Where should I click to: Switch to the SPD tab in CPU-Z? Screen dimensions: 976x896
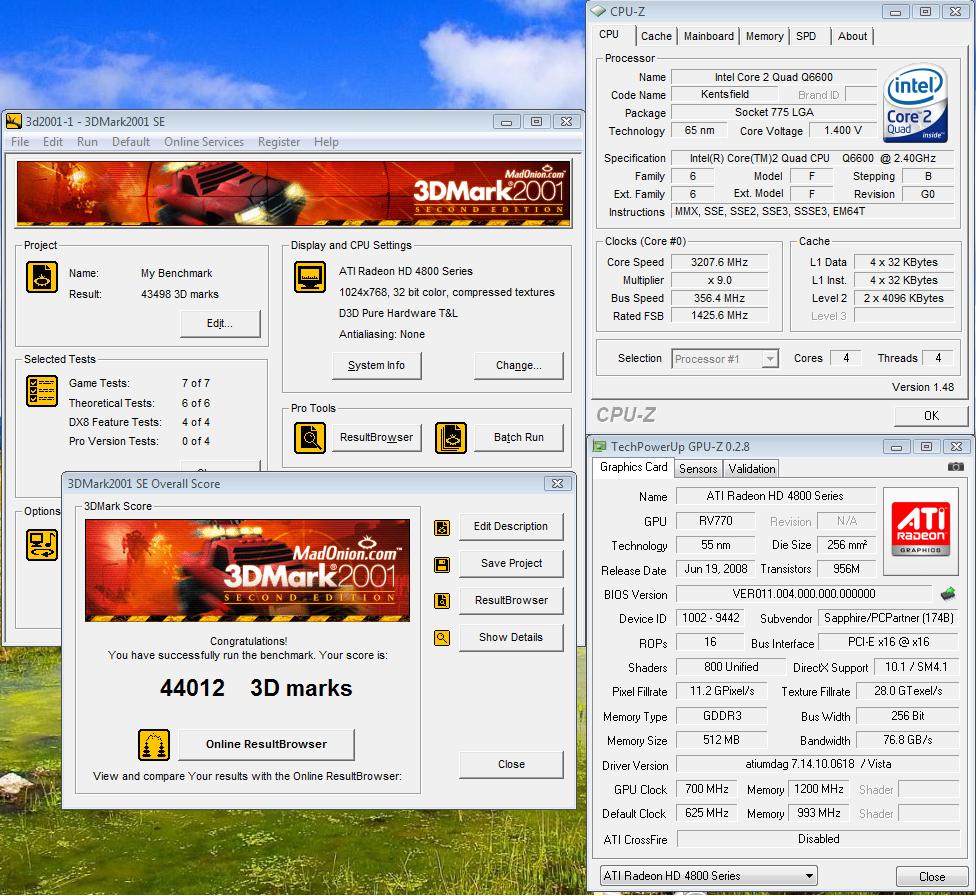point(806,36)
